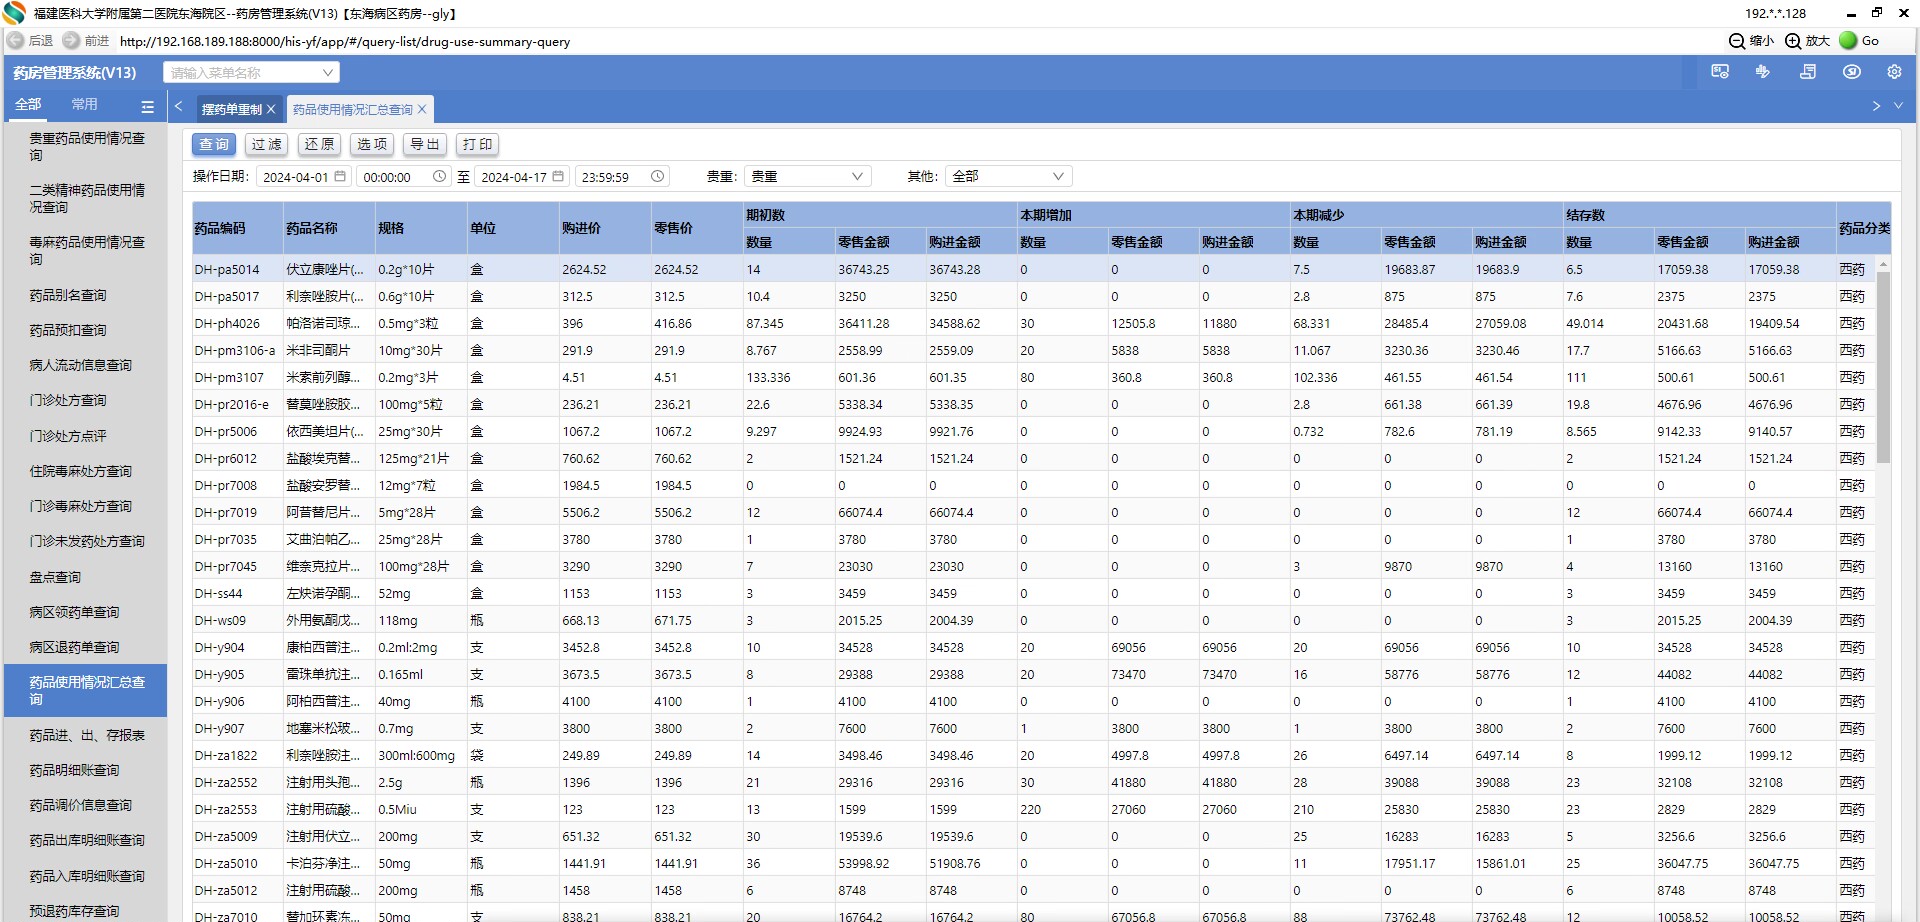Close the 摆药单重制 tab
This screenshot has width=1920, height=922.
pos(271,110)
